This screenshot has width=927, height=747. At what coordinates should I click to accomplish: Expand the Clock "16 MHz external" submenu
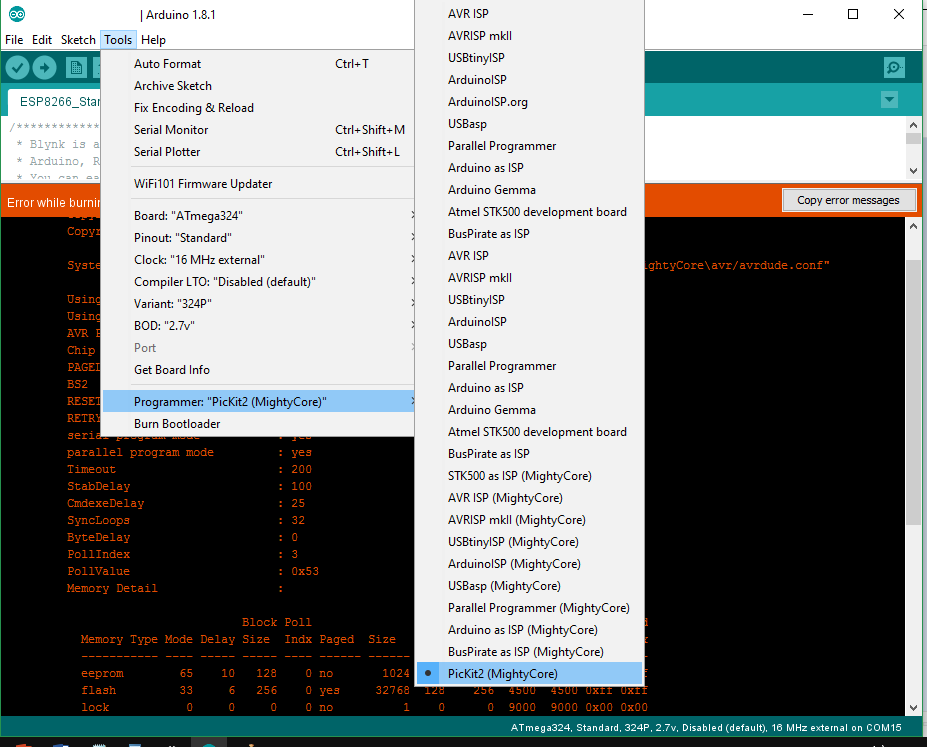pos(258,259)
